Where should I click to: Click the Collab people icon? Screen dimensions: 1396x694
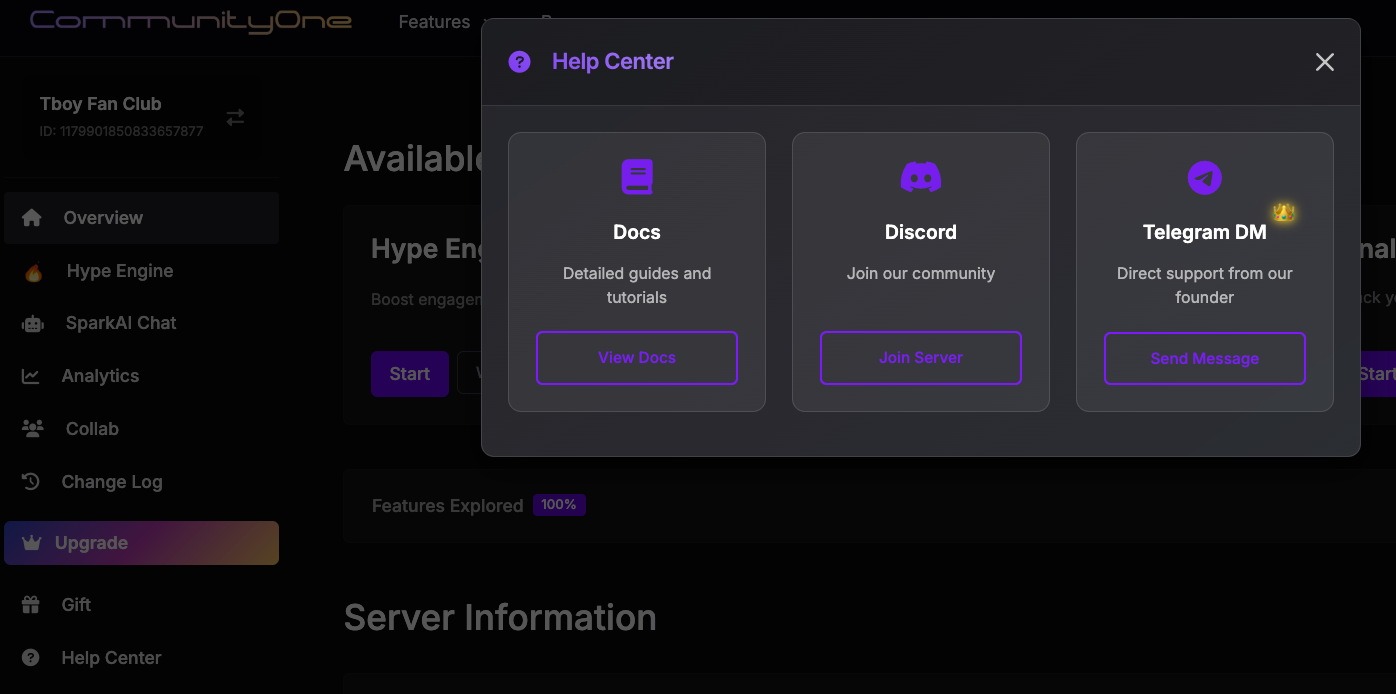click(33, 429)
